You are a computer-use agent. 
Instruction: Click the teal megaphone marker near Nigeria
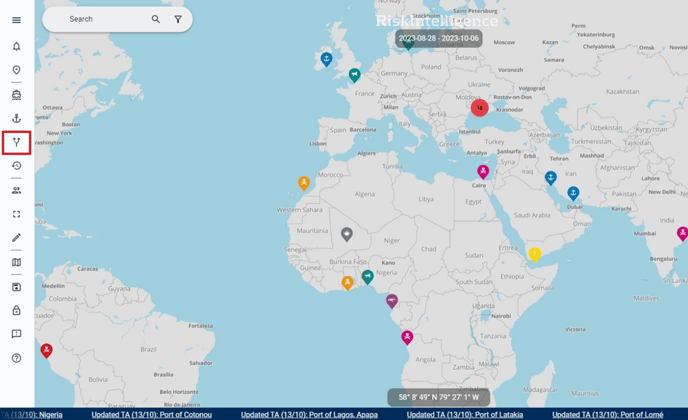[x=368, y=277]
